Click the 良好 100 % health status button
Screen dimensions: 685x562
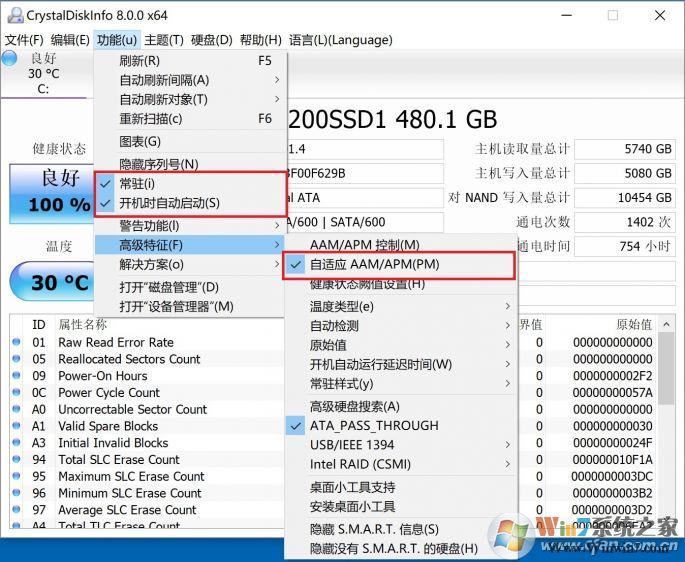click(52, 194)
